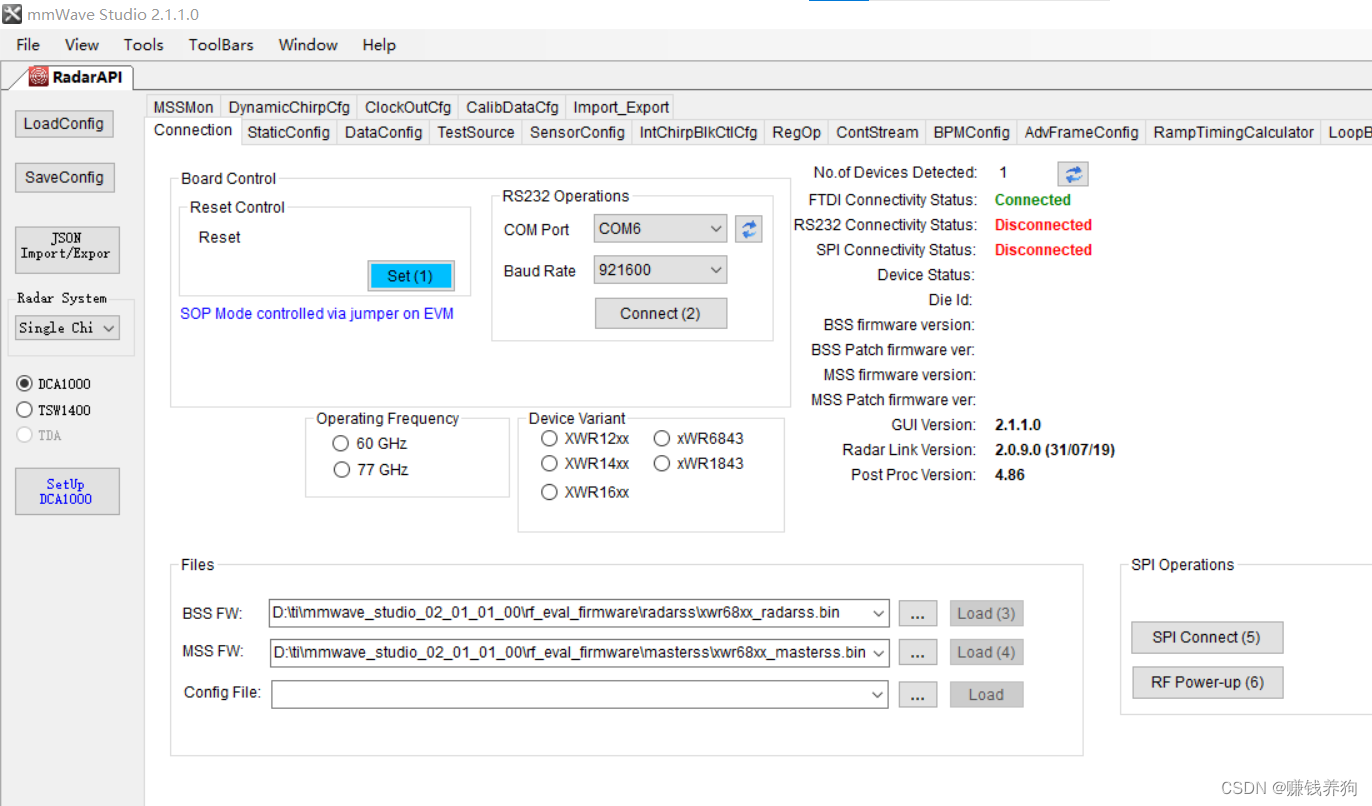Refresh the number of devices detected
Screen dimensions: 1372x806
[x=1072, y=173]
